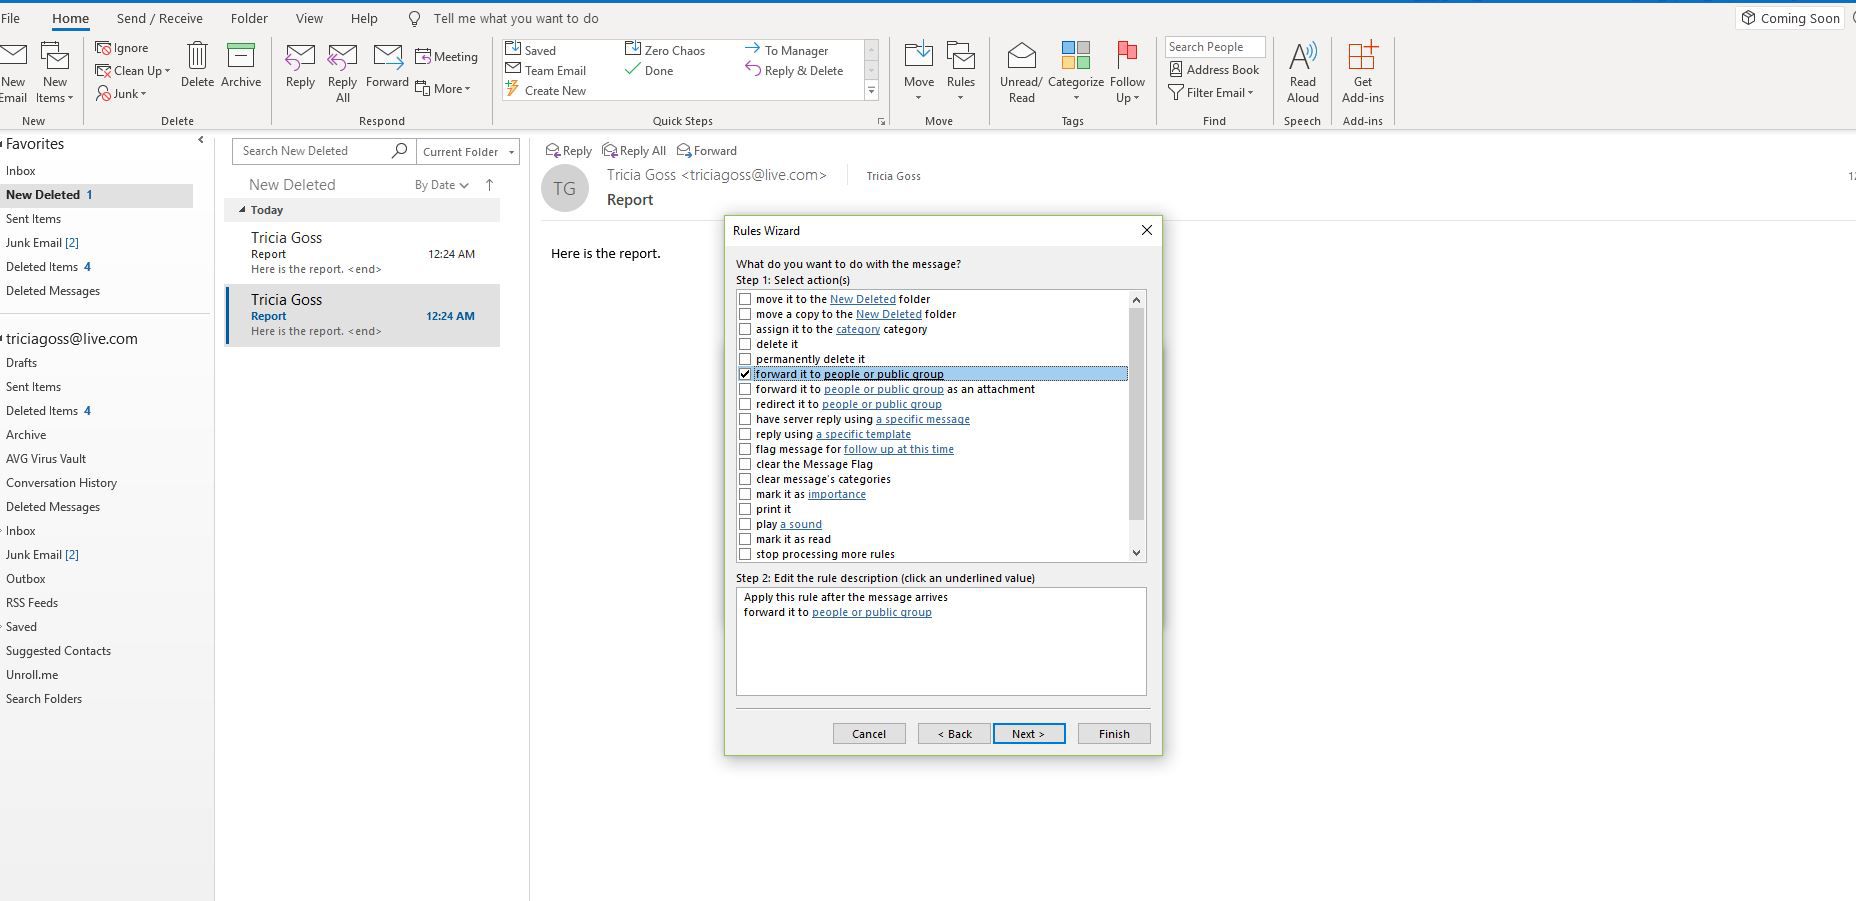The height and width of the screenshot is (901, 1856).
Task: Select the Done quick step
Action: (649, 70)
